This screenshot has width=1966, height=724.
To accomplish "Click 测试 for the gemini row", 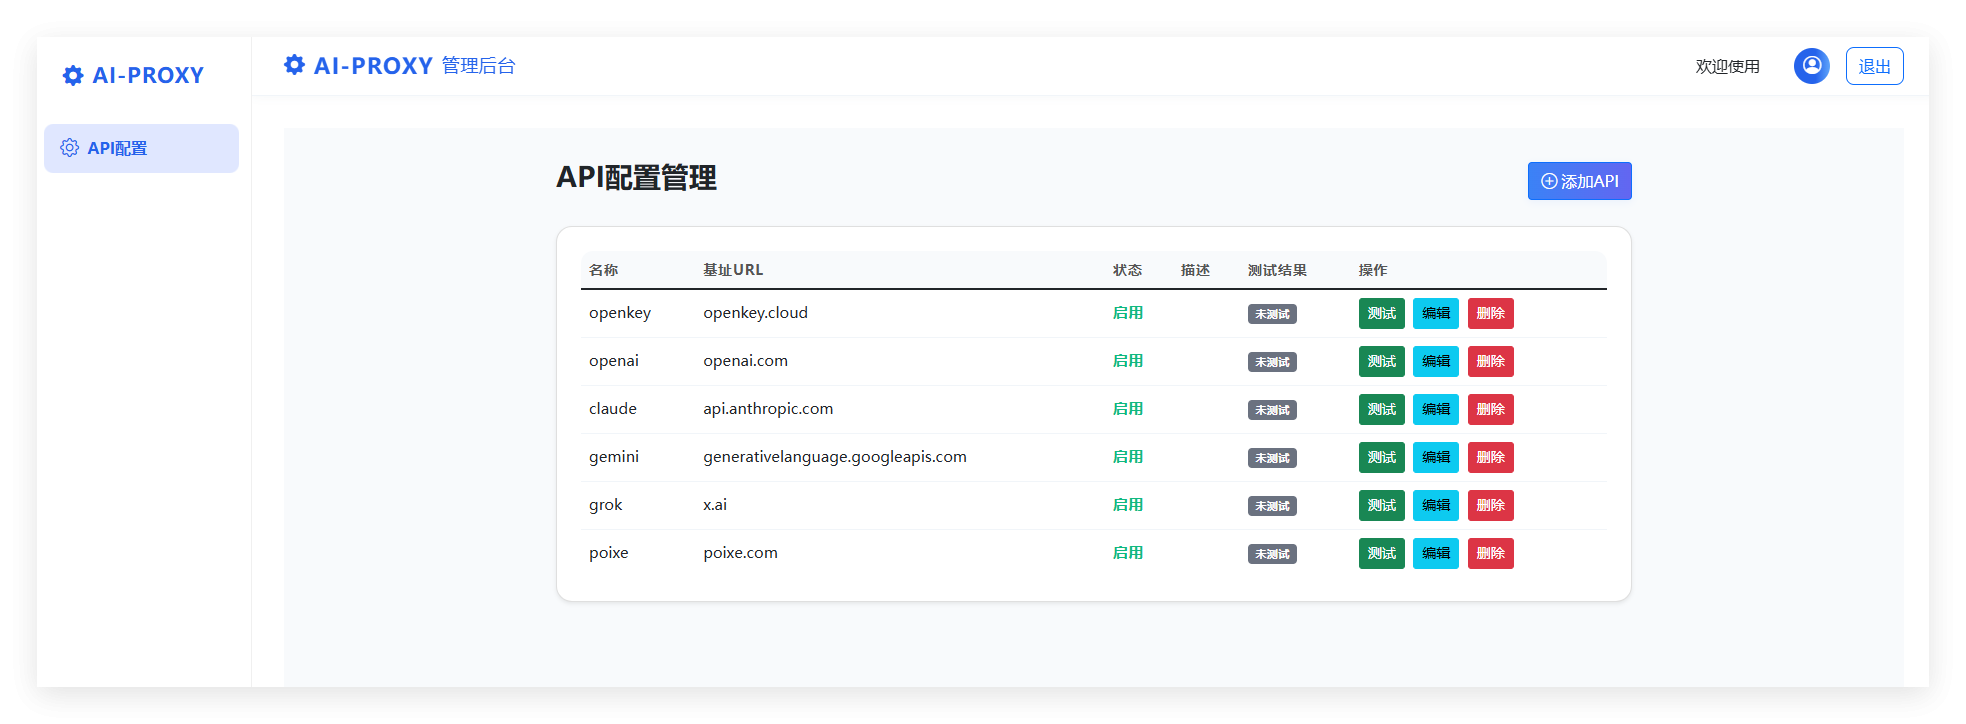I will [1381, 457].
